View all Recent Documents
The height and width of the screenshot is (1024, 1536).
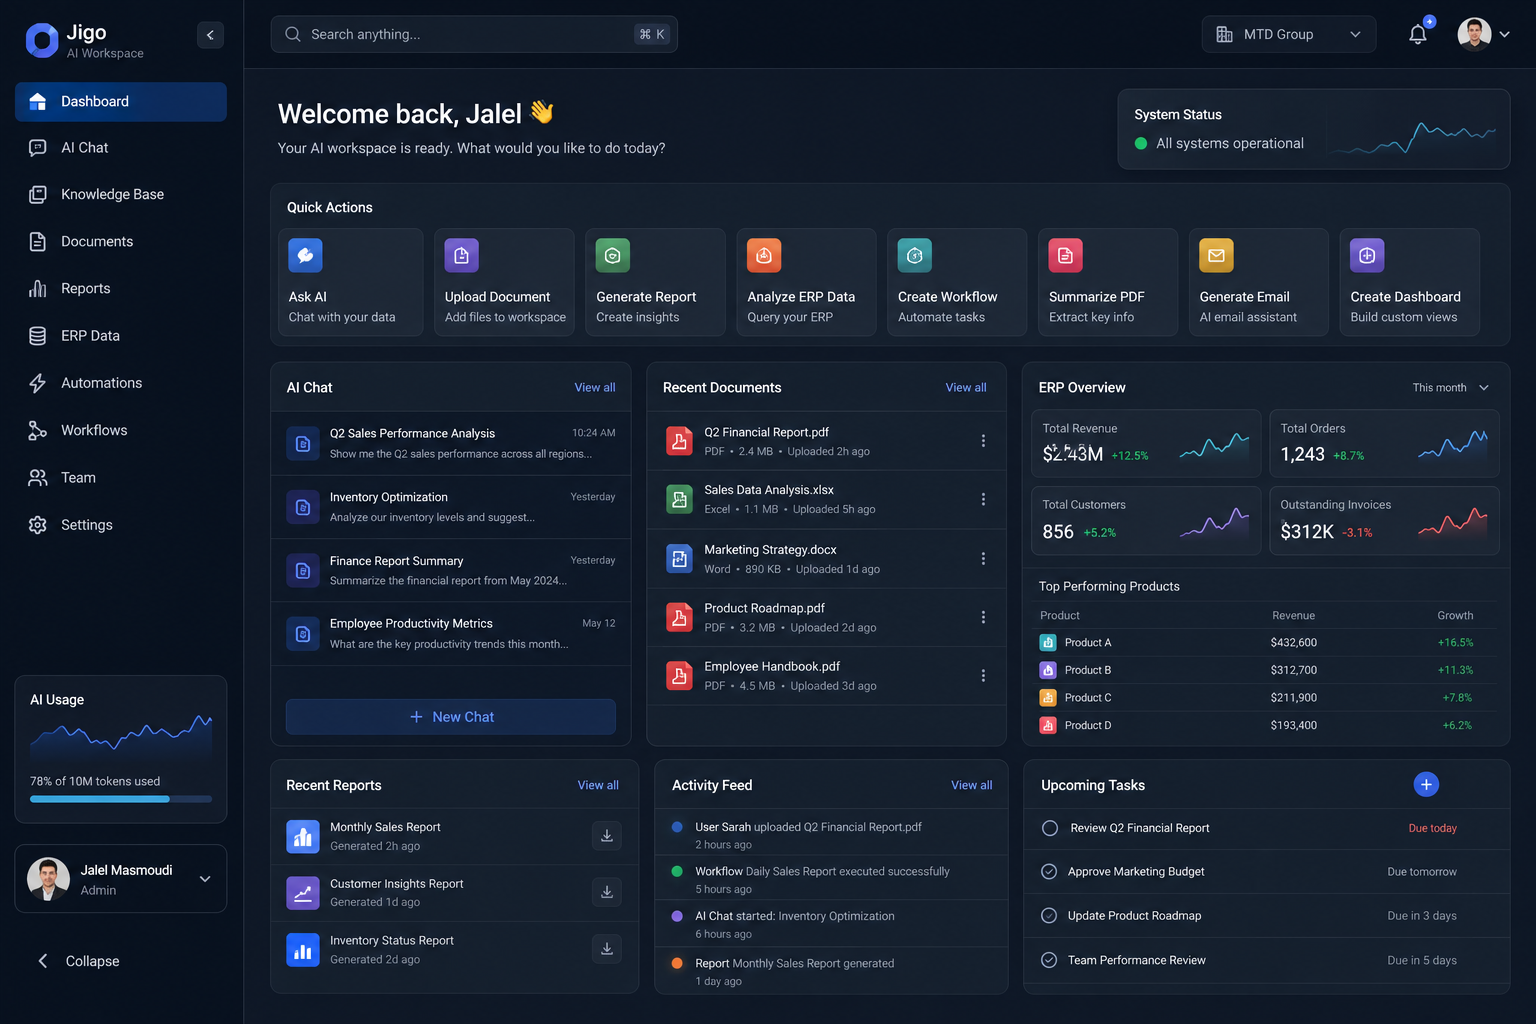(x=966, y=387)
